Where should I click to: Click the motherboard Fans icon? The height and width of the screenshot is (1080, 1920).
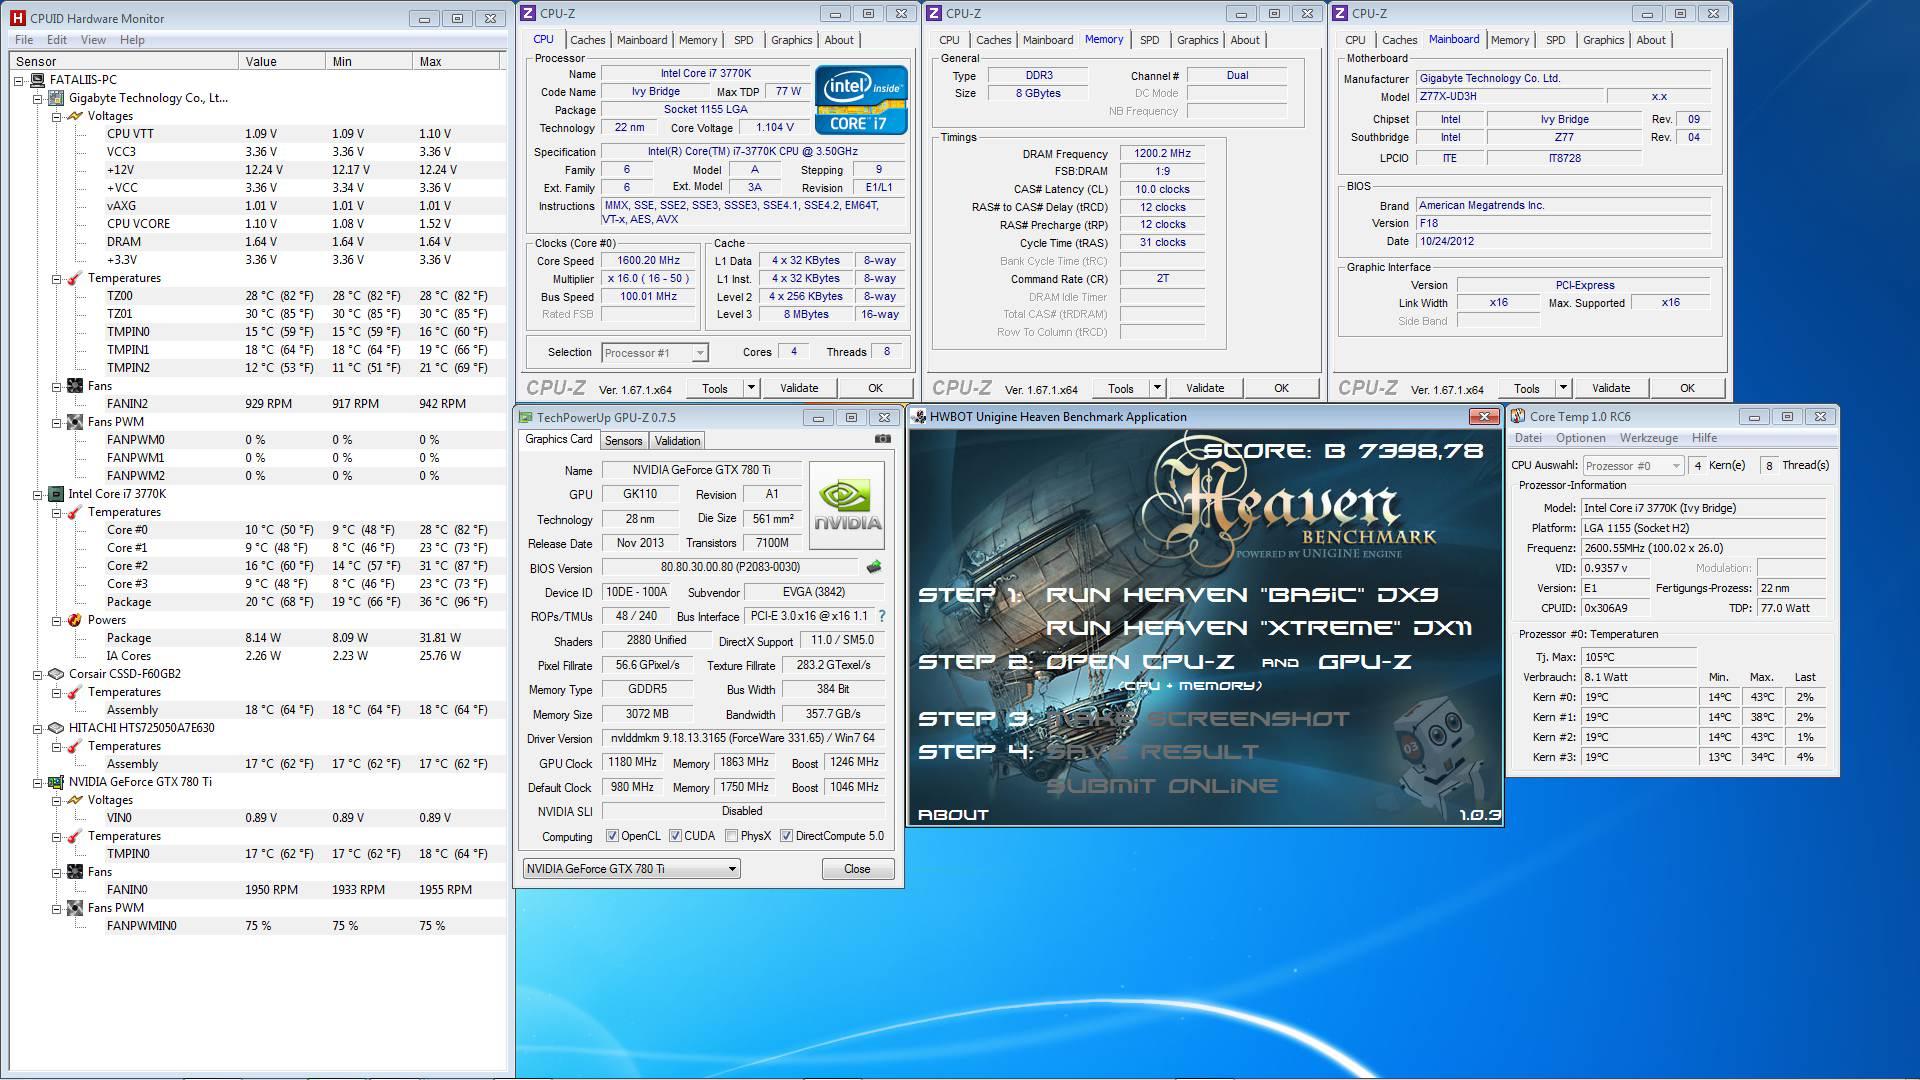tap(75, 386)
